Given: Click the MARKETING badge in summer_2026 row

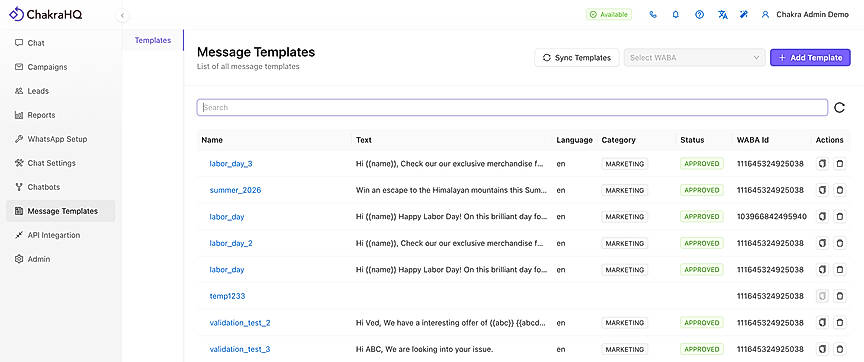Looking at the screenshot, I should click(625, 190).
